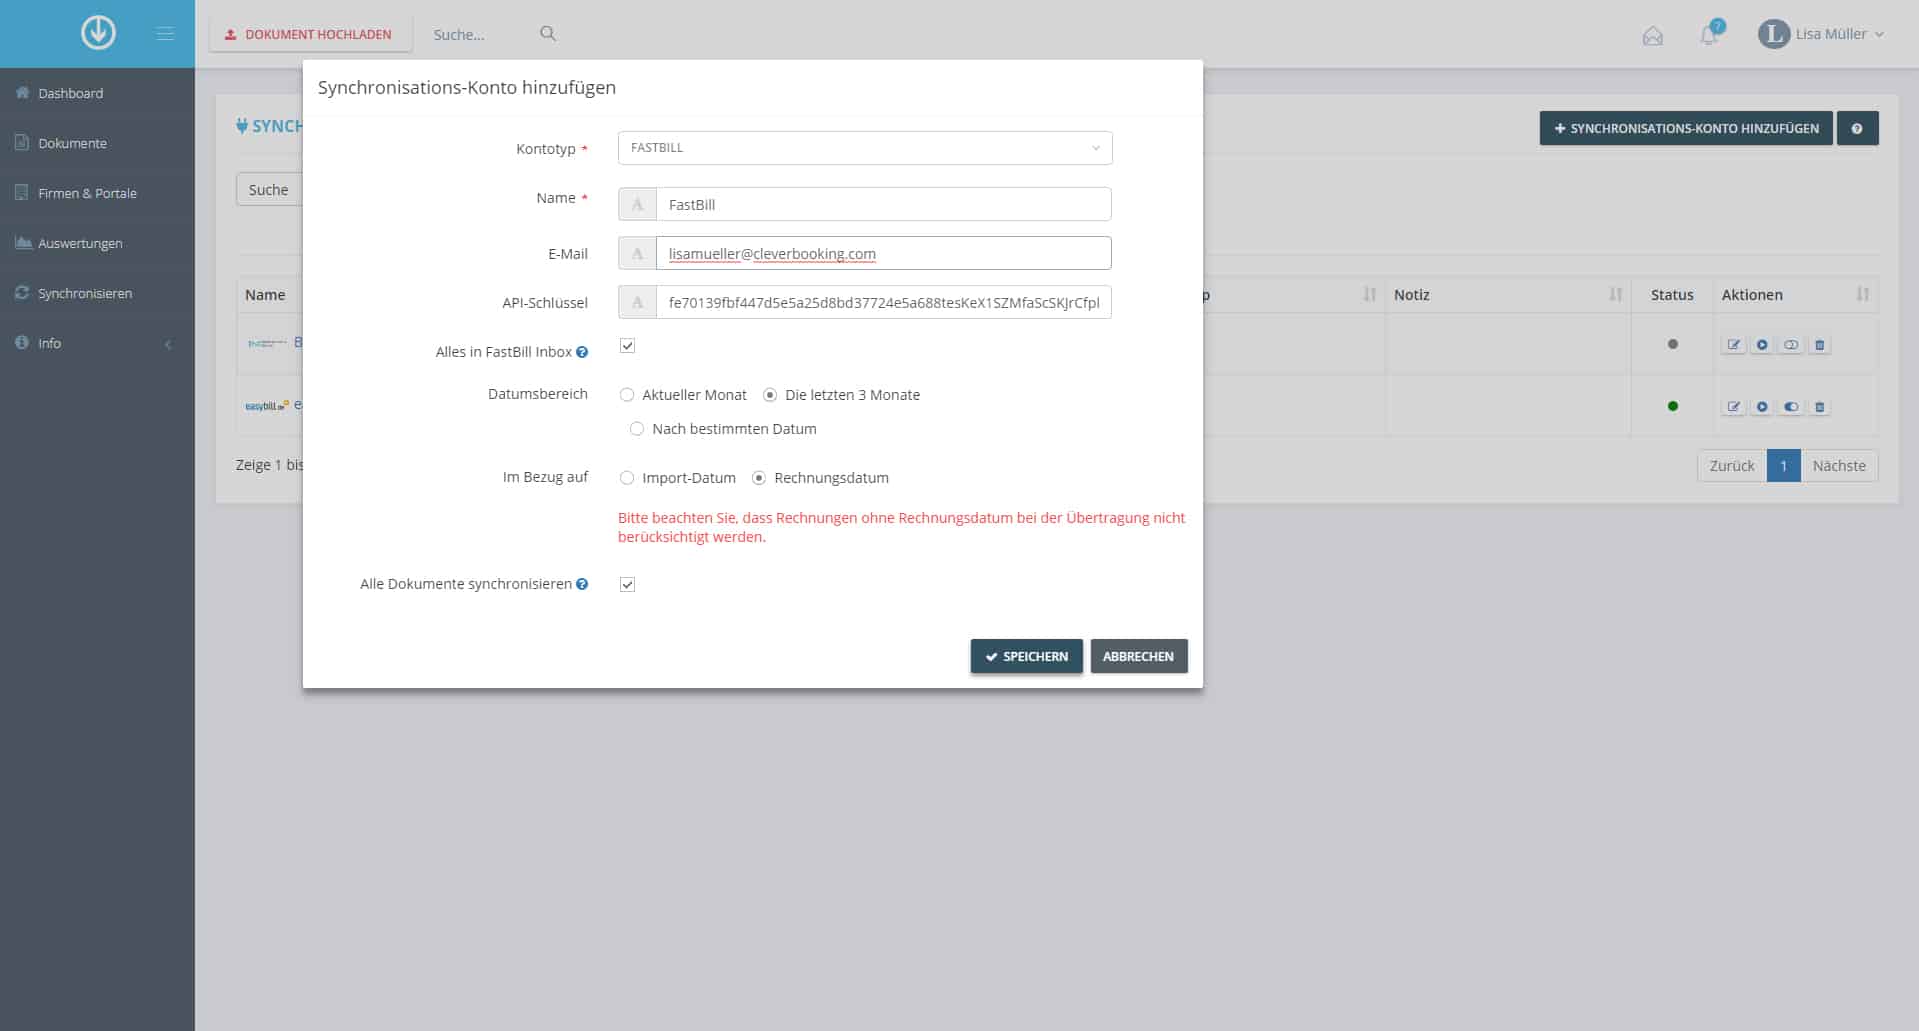Click edit icon in easybill row
This screenshot has width=1919, height=1031.
pos(1734,407)
